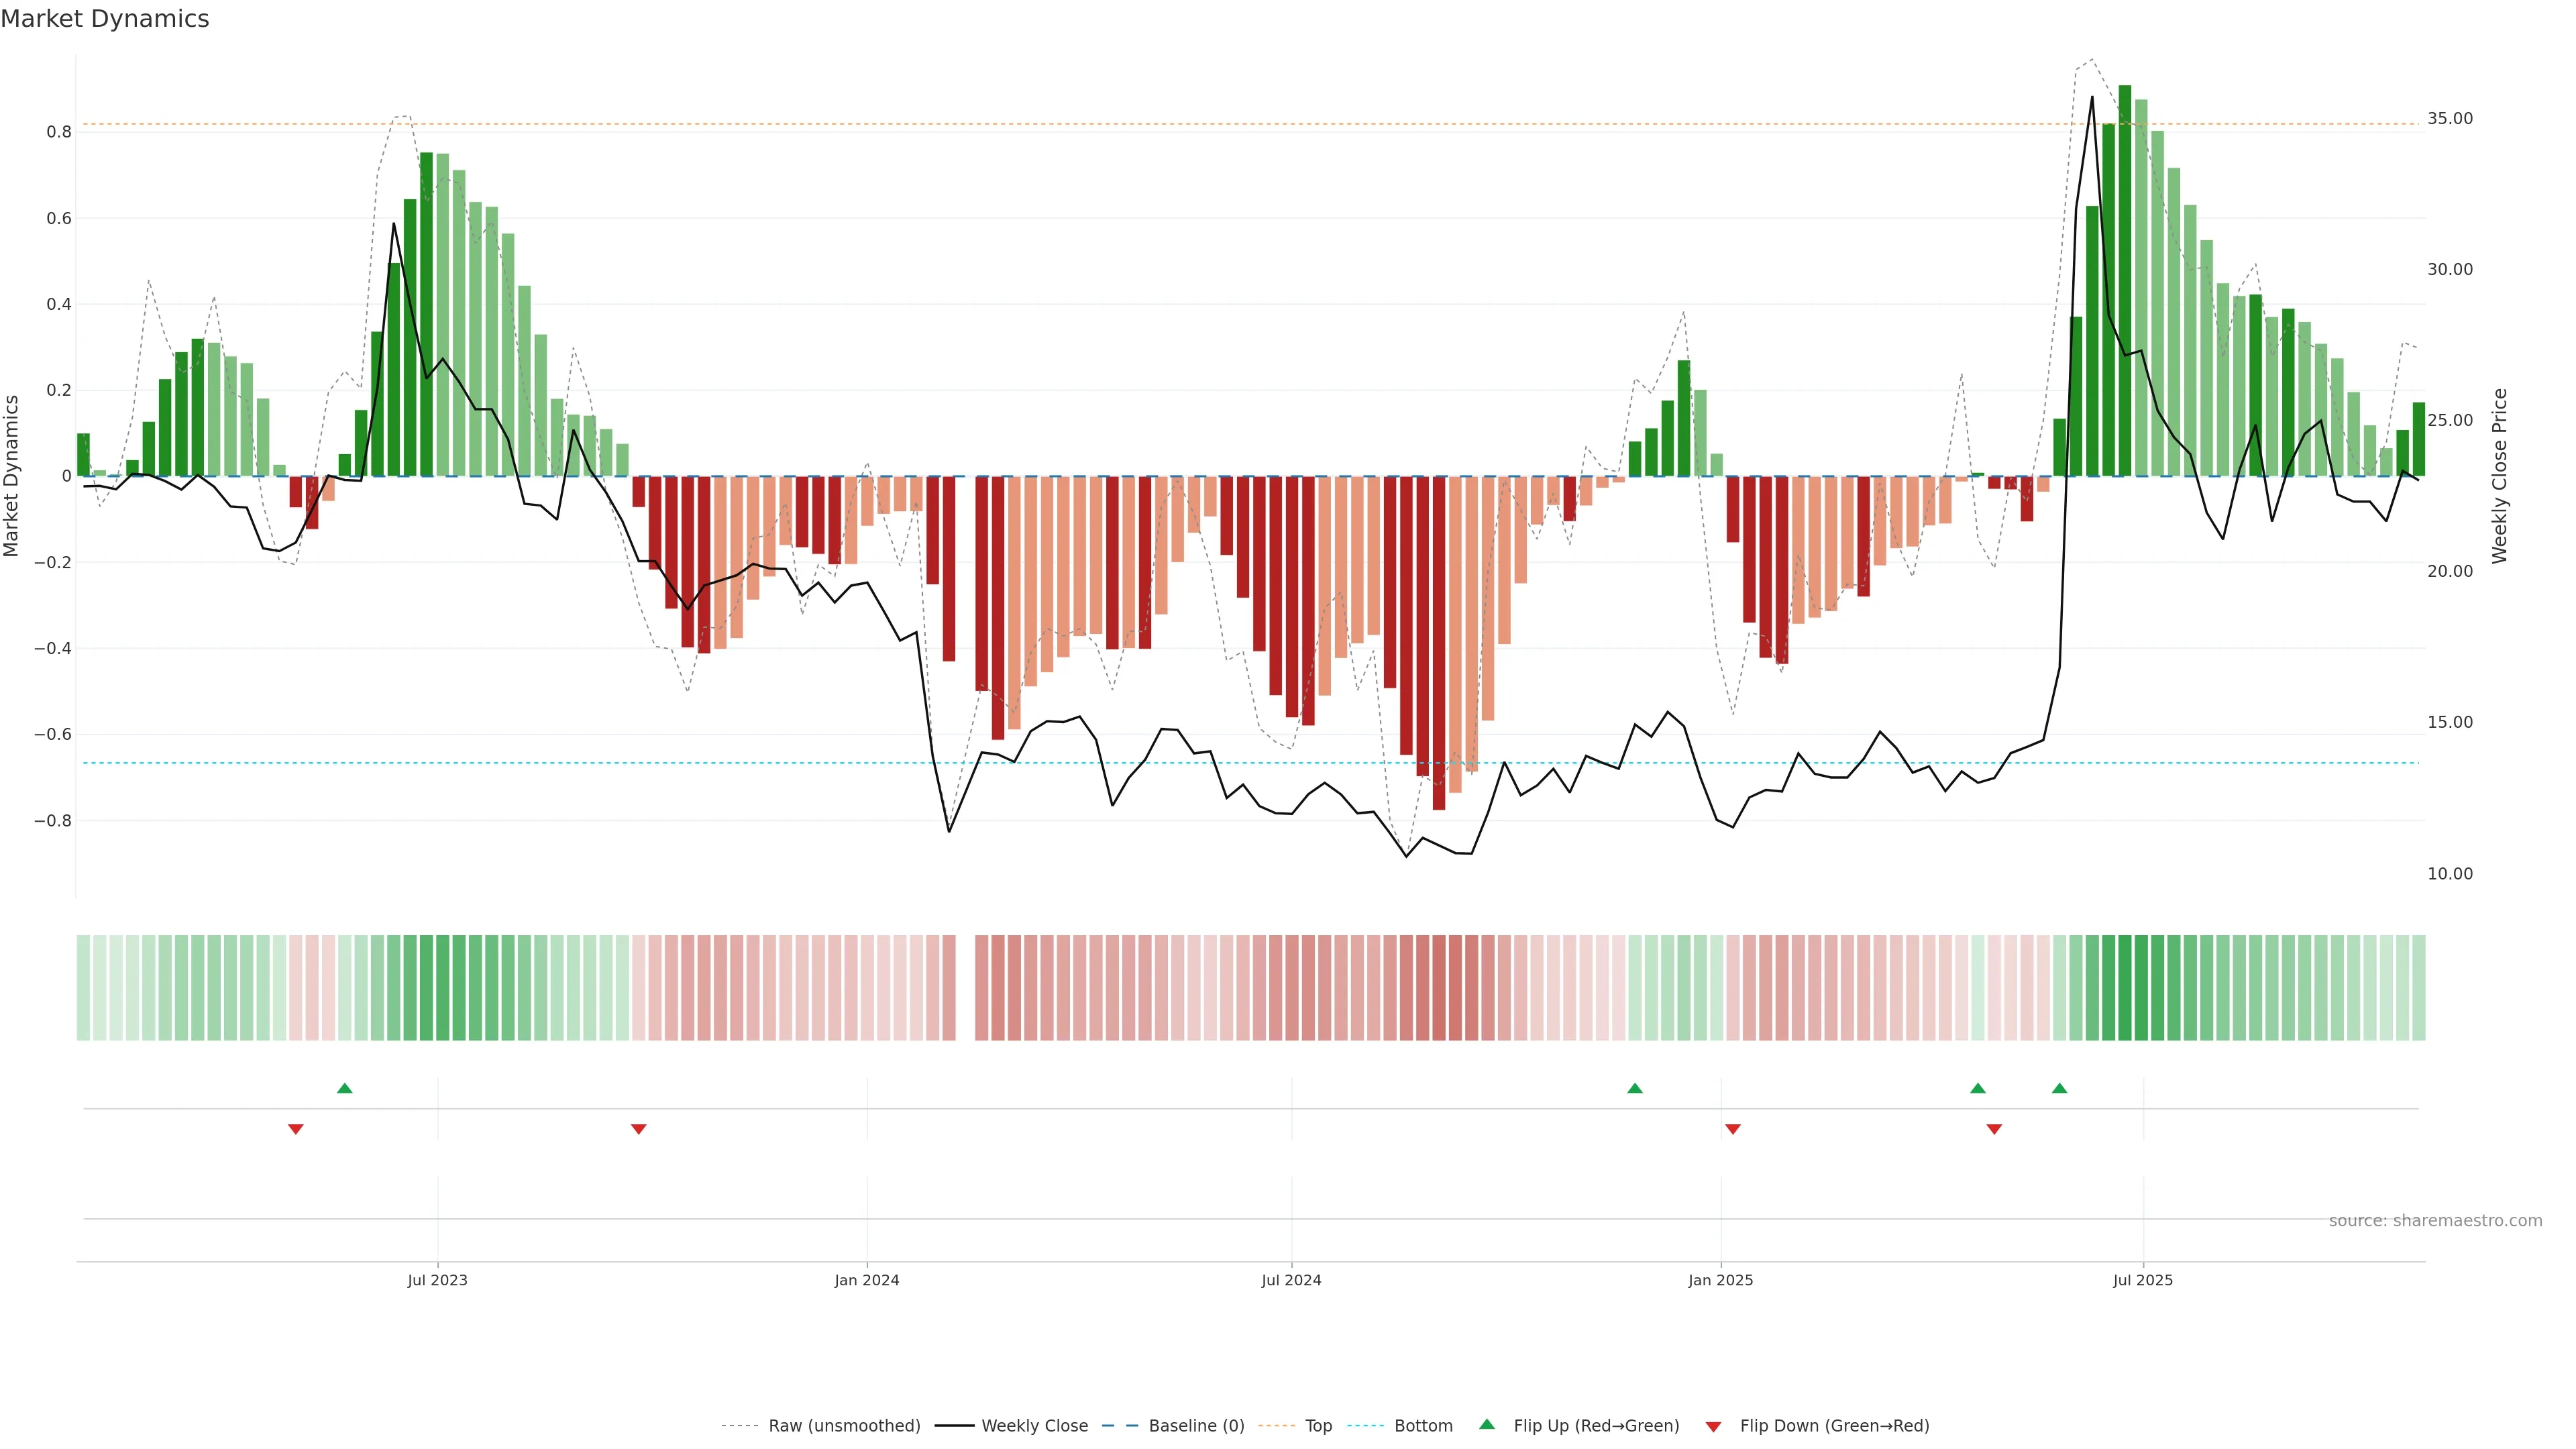Toggle the Weekly Close legend entry

click(1034, 1426)
